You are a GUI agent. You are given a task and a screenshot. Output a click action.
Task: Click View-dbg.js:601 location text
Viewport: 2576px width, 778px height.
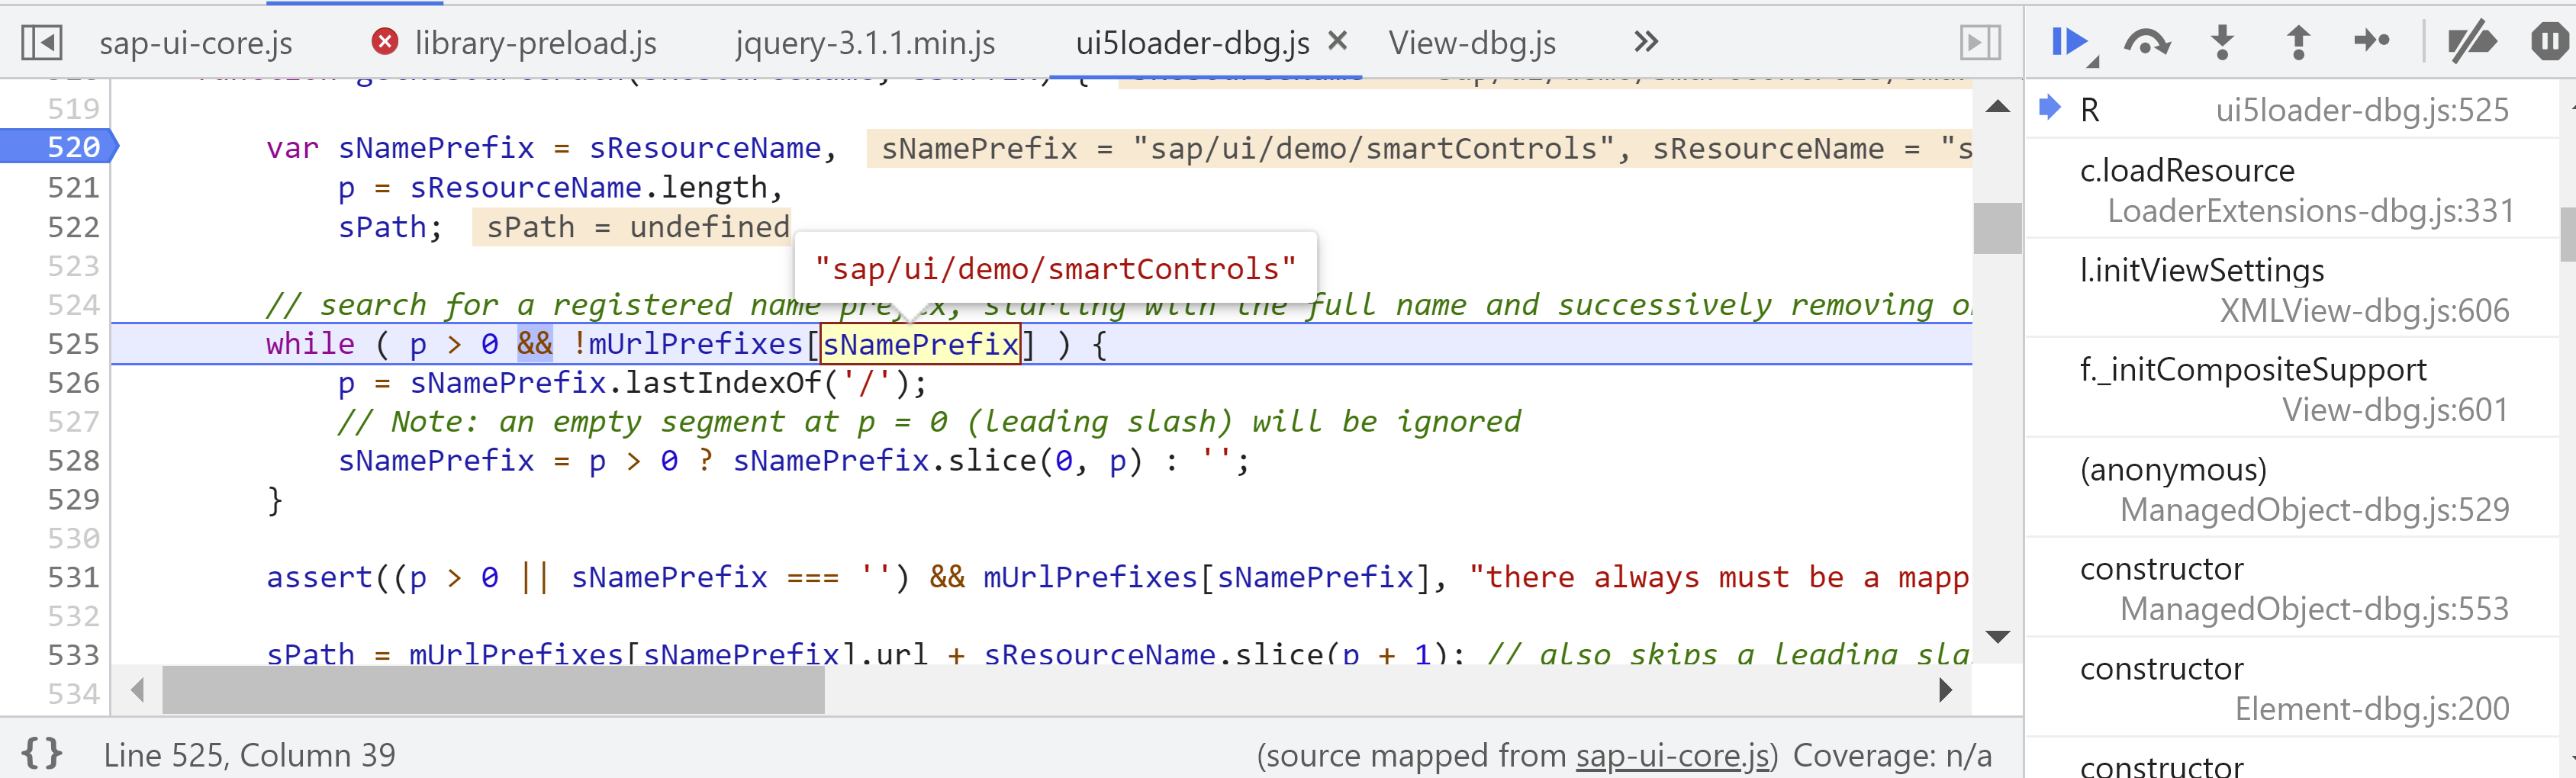[2395, 410]
